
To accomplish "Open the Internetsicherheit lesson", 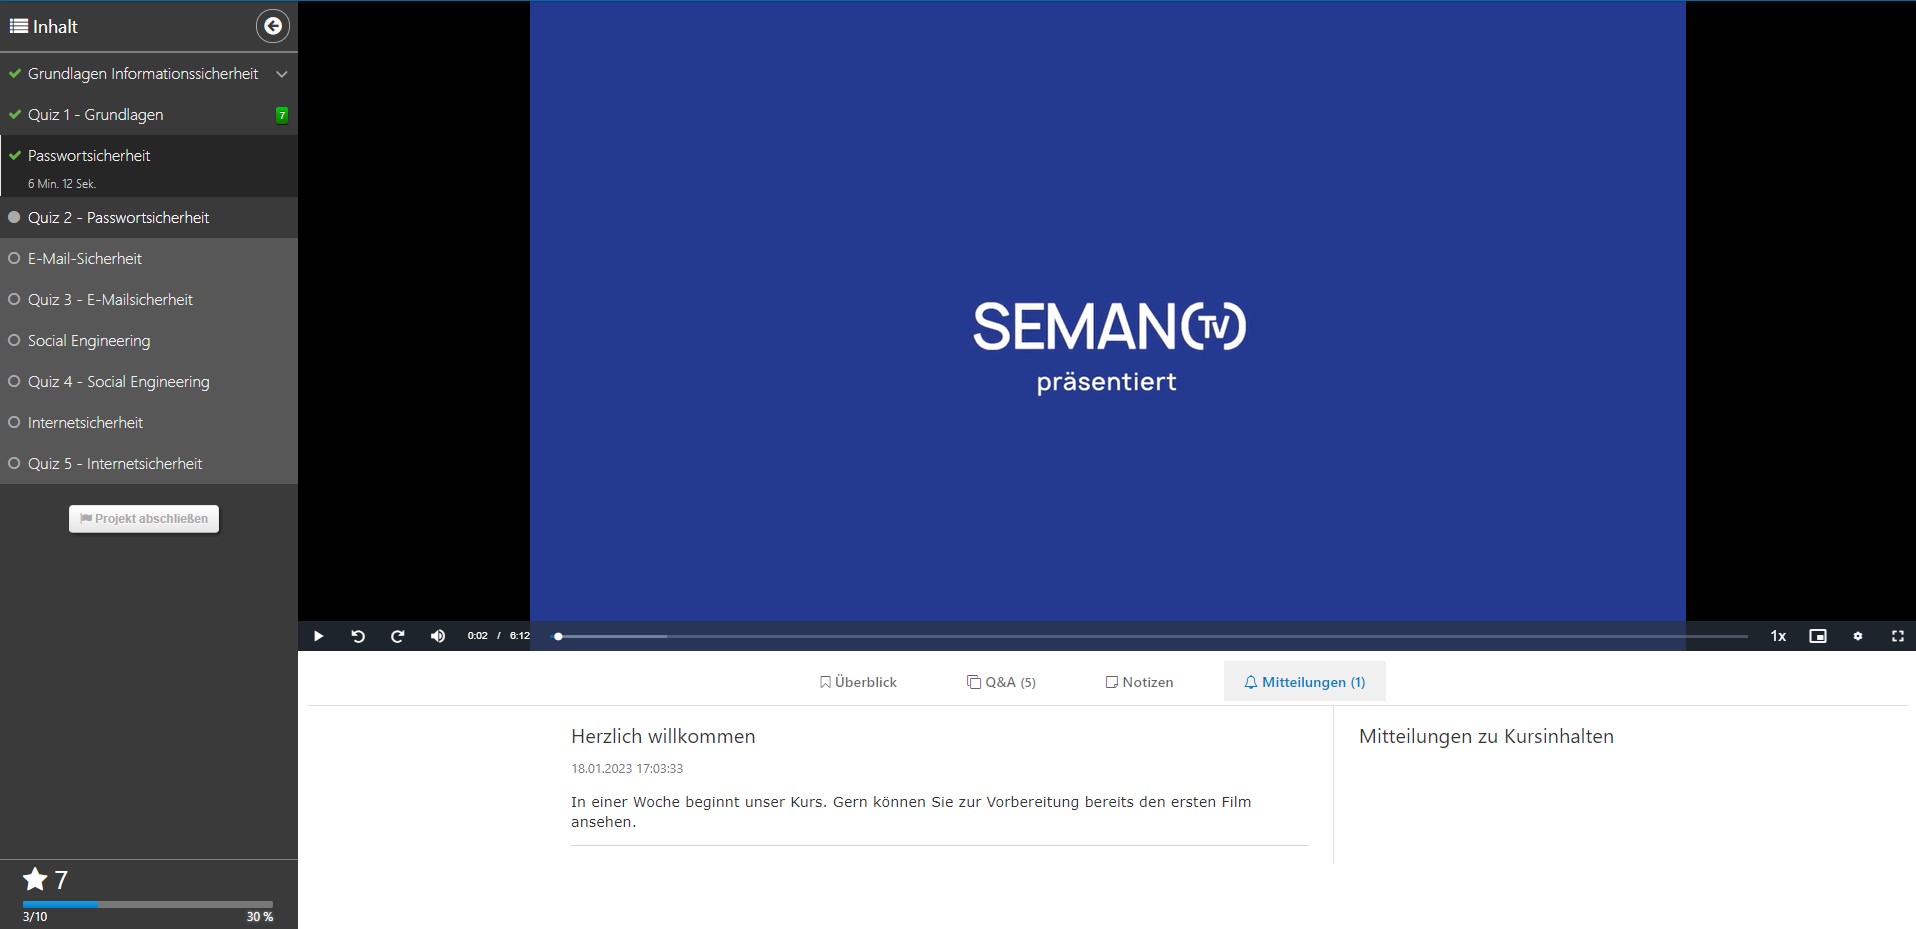I will tap(149, 422).
